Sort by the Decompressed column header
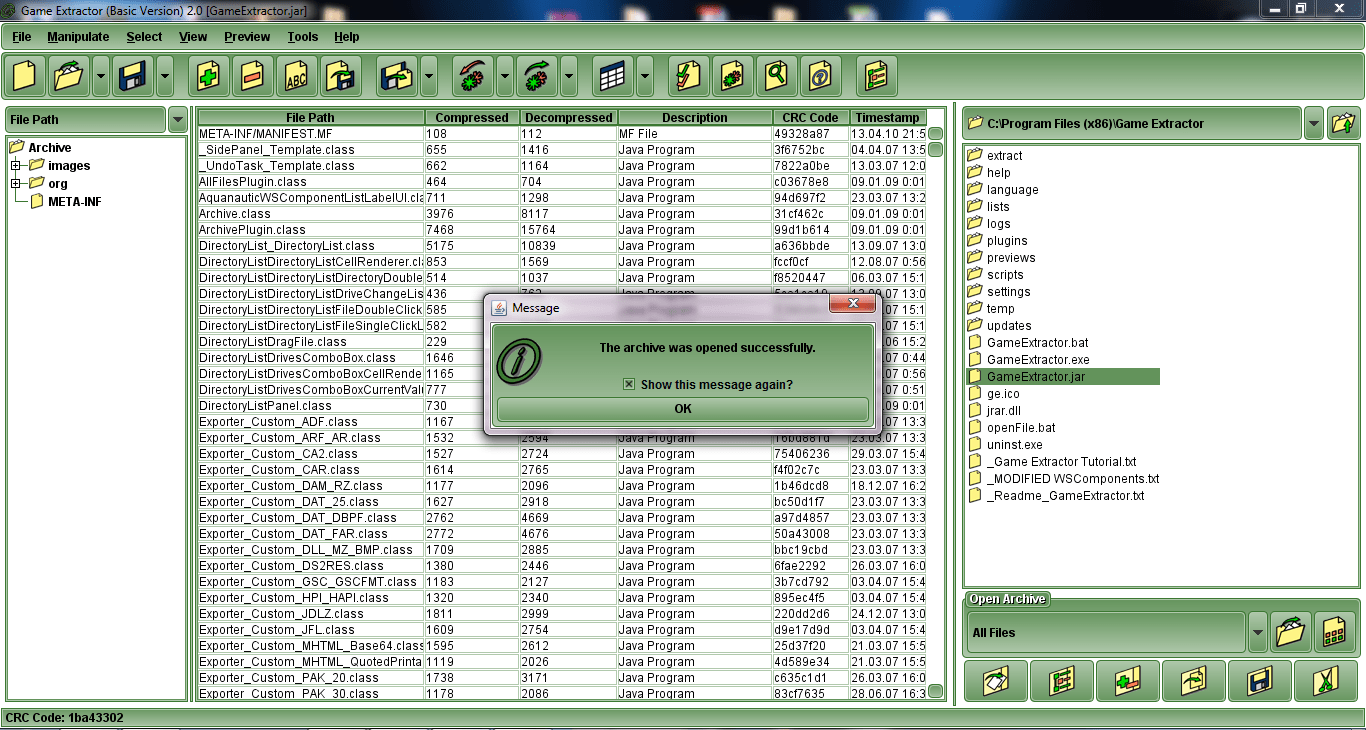 tap(569, 118)
